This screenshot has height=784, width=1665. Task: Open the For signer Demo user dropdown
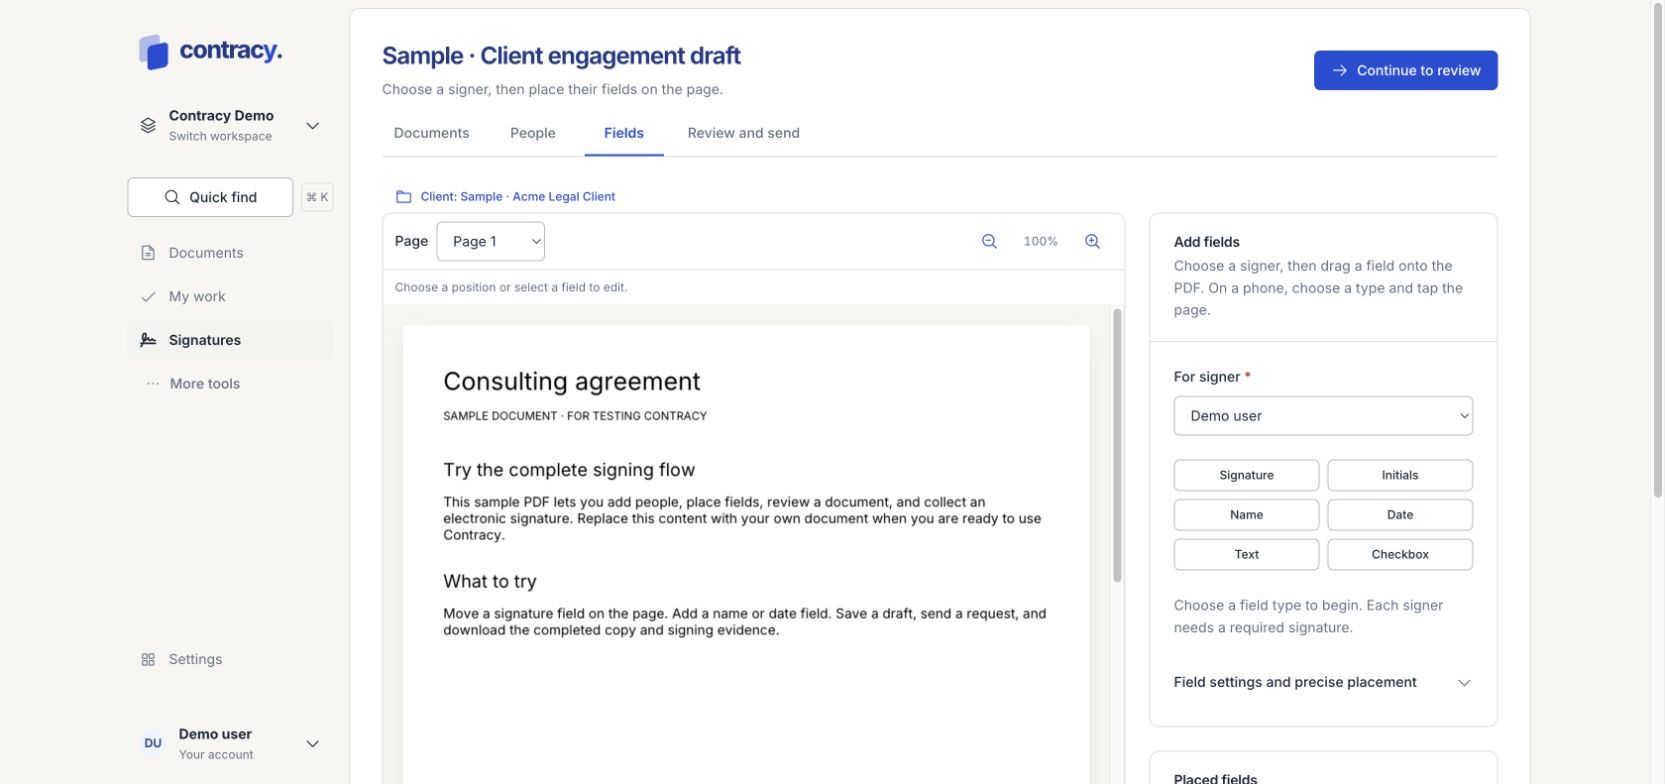(x=1323, y=416)
